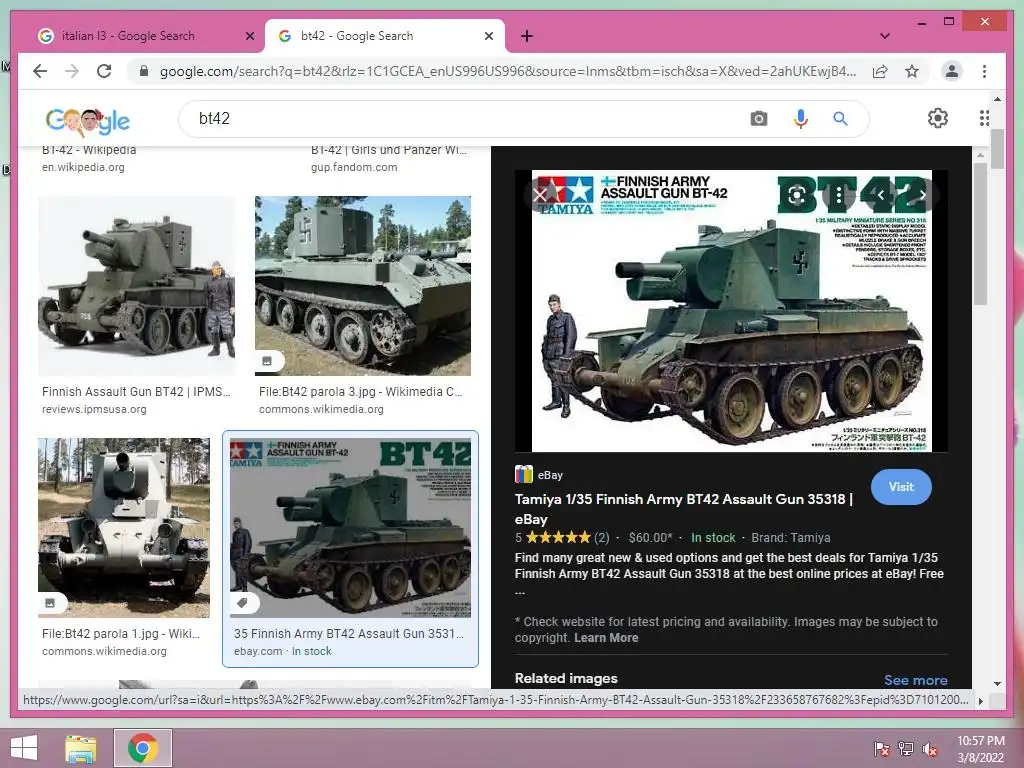Viewport: 1024px width, 768px height.
Task: Open the three-dot menu on the preview image
Action: click(x=839, y=195)
